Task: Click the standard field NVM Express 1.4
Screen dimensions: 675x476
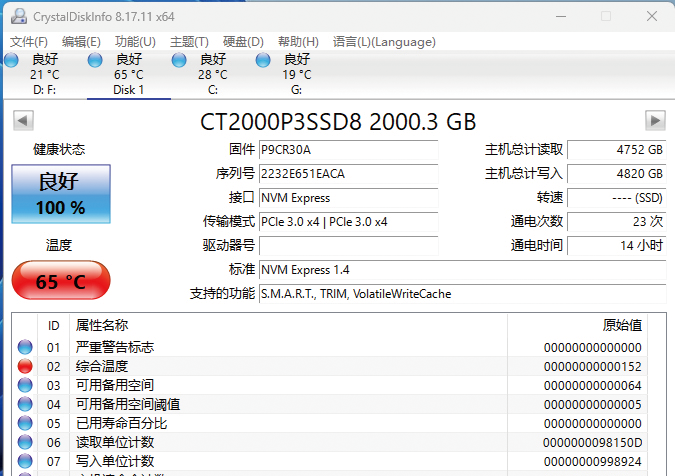Action: click(462, 270)
